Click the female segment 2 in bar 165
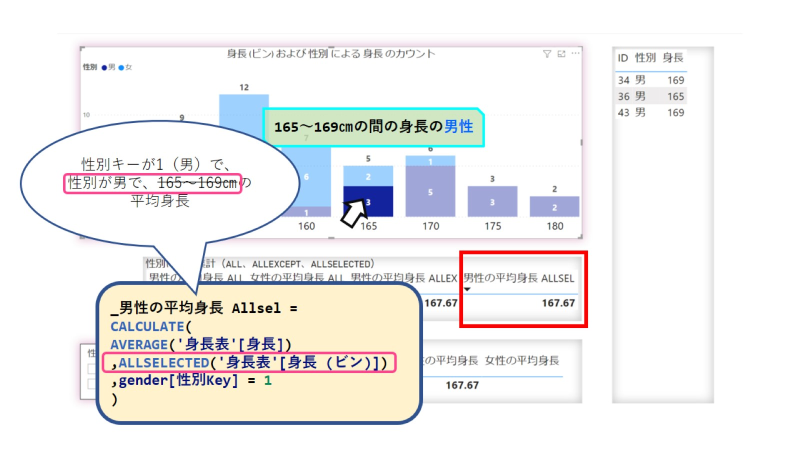Image resolution: width=800 pixels, height=450 pixels. coord(368,176)
